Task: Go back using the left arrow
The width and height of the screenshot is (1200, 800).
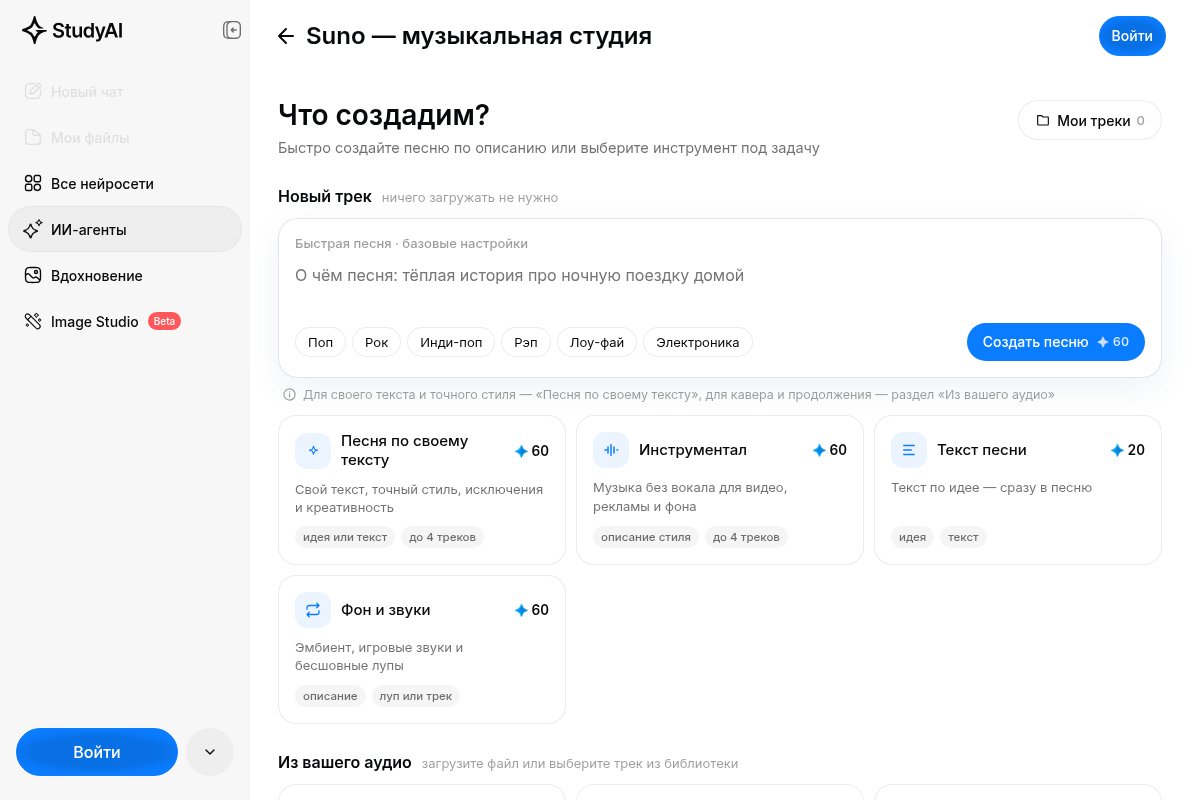Action: [286, 37]
